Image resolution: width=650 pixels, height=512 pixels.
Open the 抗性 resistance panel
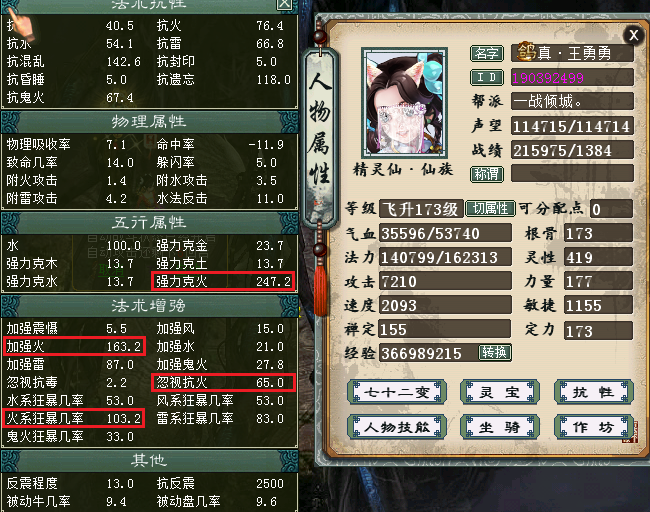point(594,392)
